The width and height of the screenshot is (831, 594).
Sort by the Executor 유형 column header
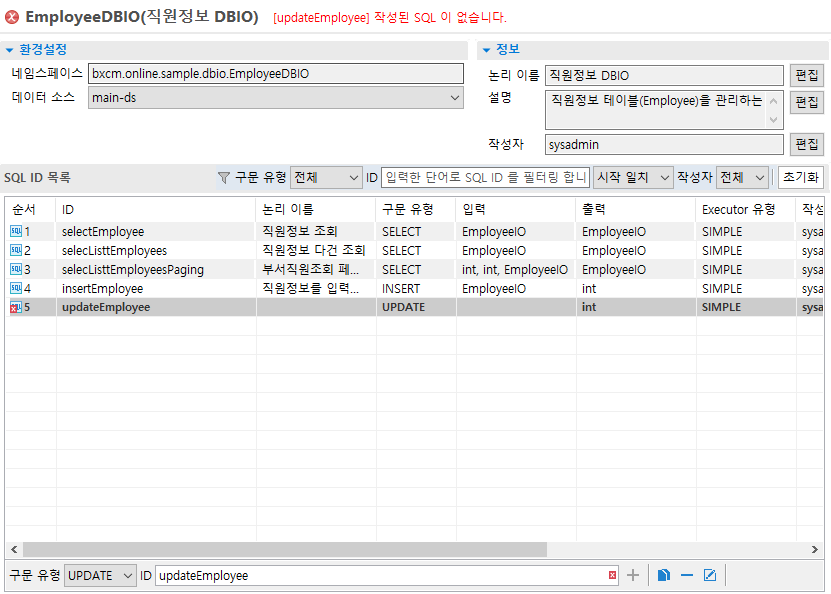739,209
